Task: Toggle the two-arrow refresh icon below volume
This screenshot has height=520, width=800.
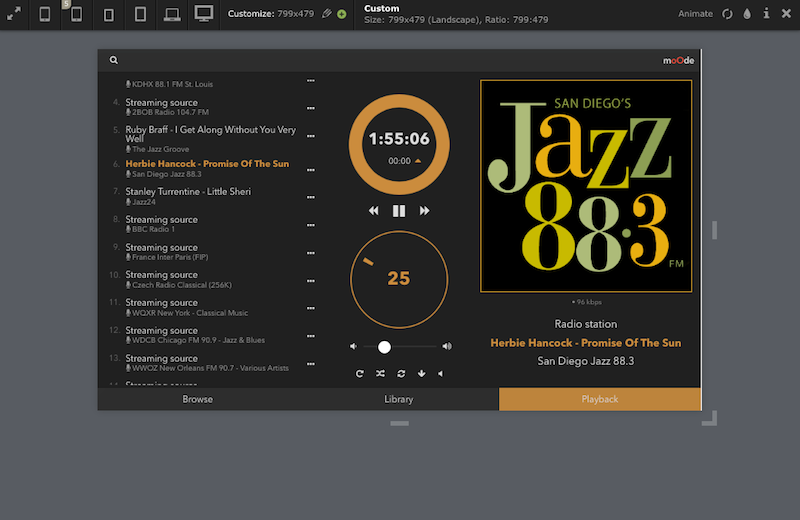Action: point(402,374)
